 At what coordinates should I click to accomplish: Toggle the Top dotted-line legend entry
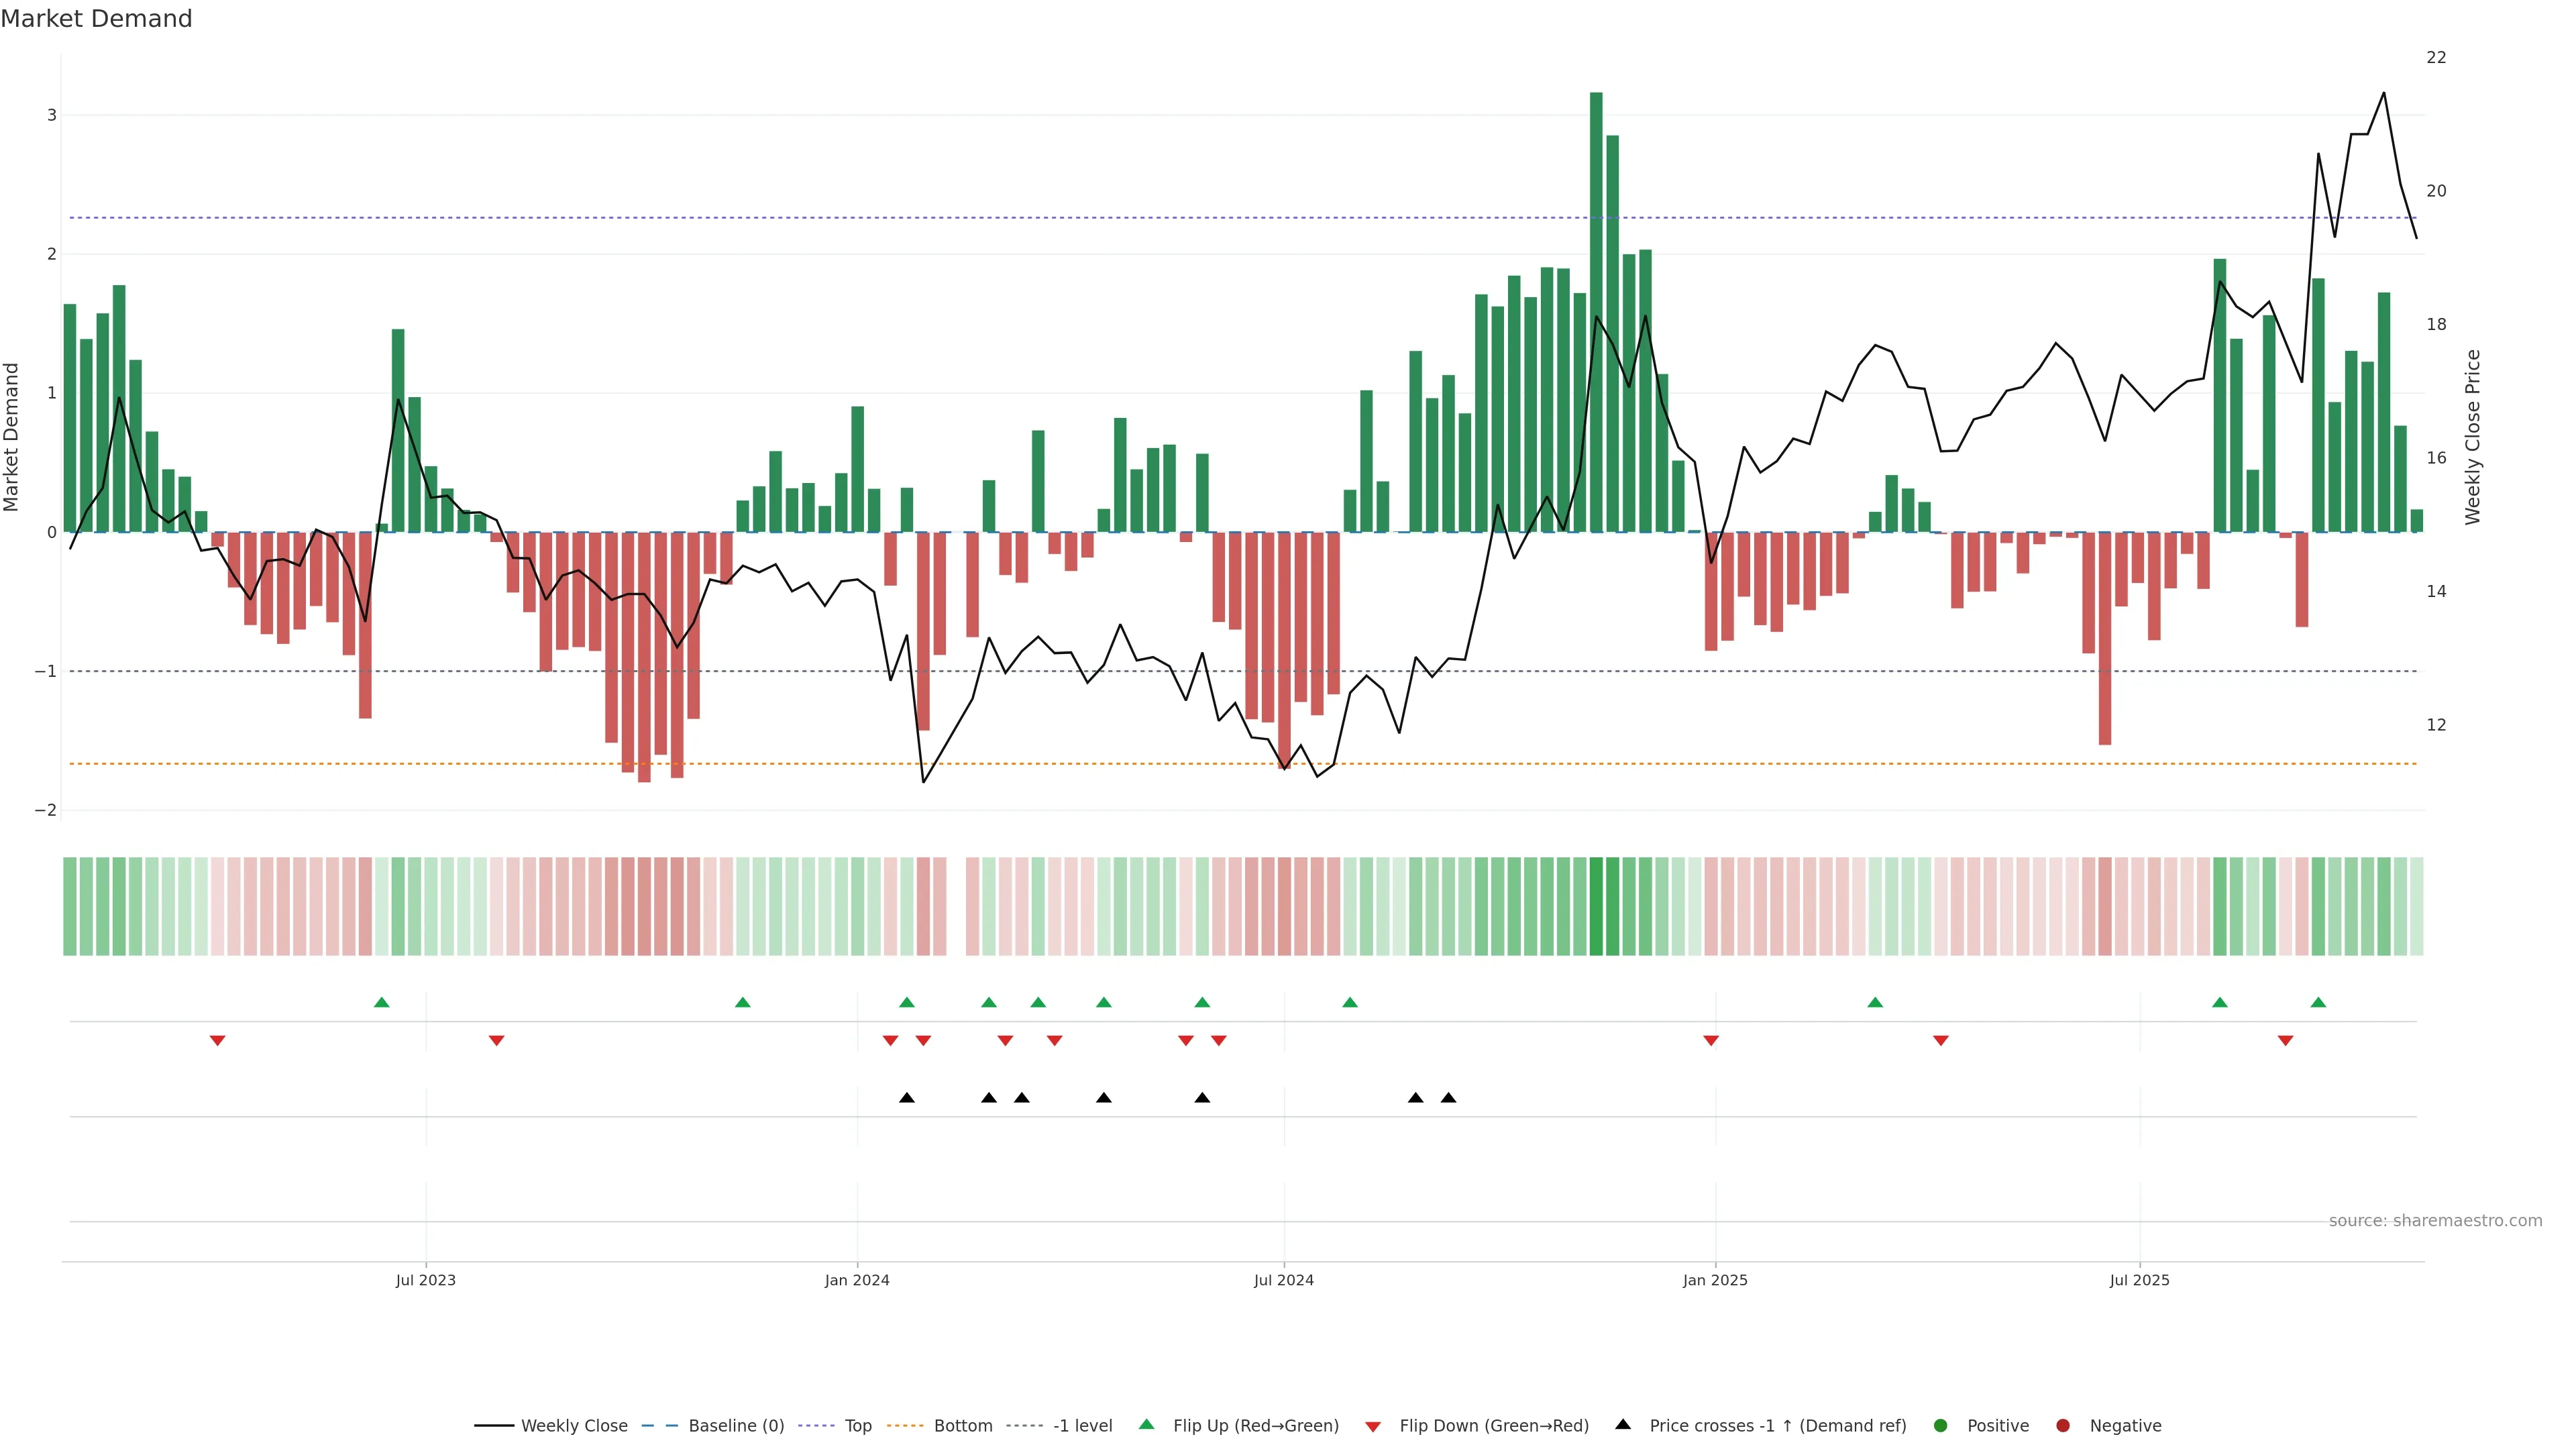pyautogui.click(x=857, y=1425)
